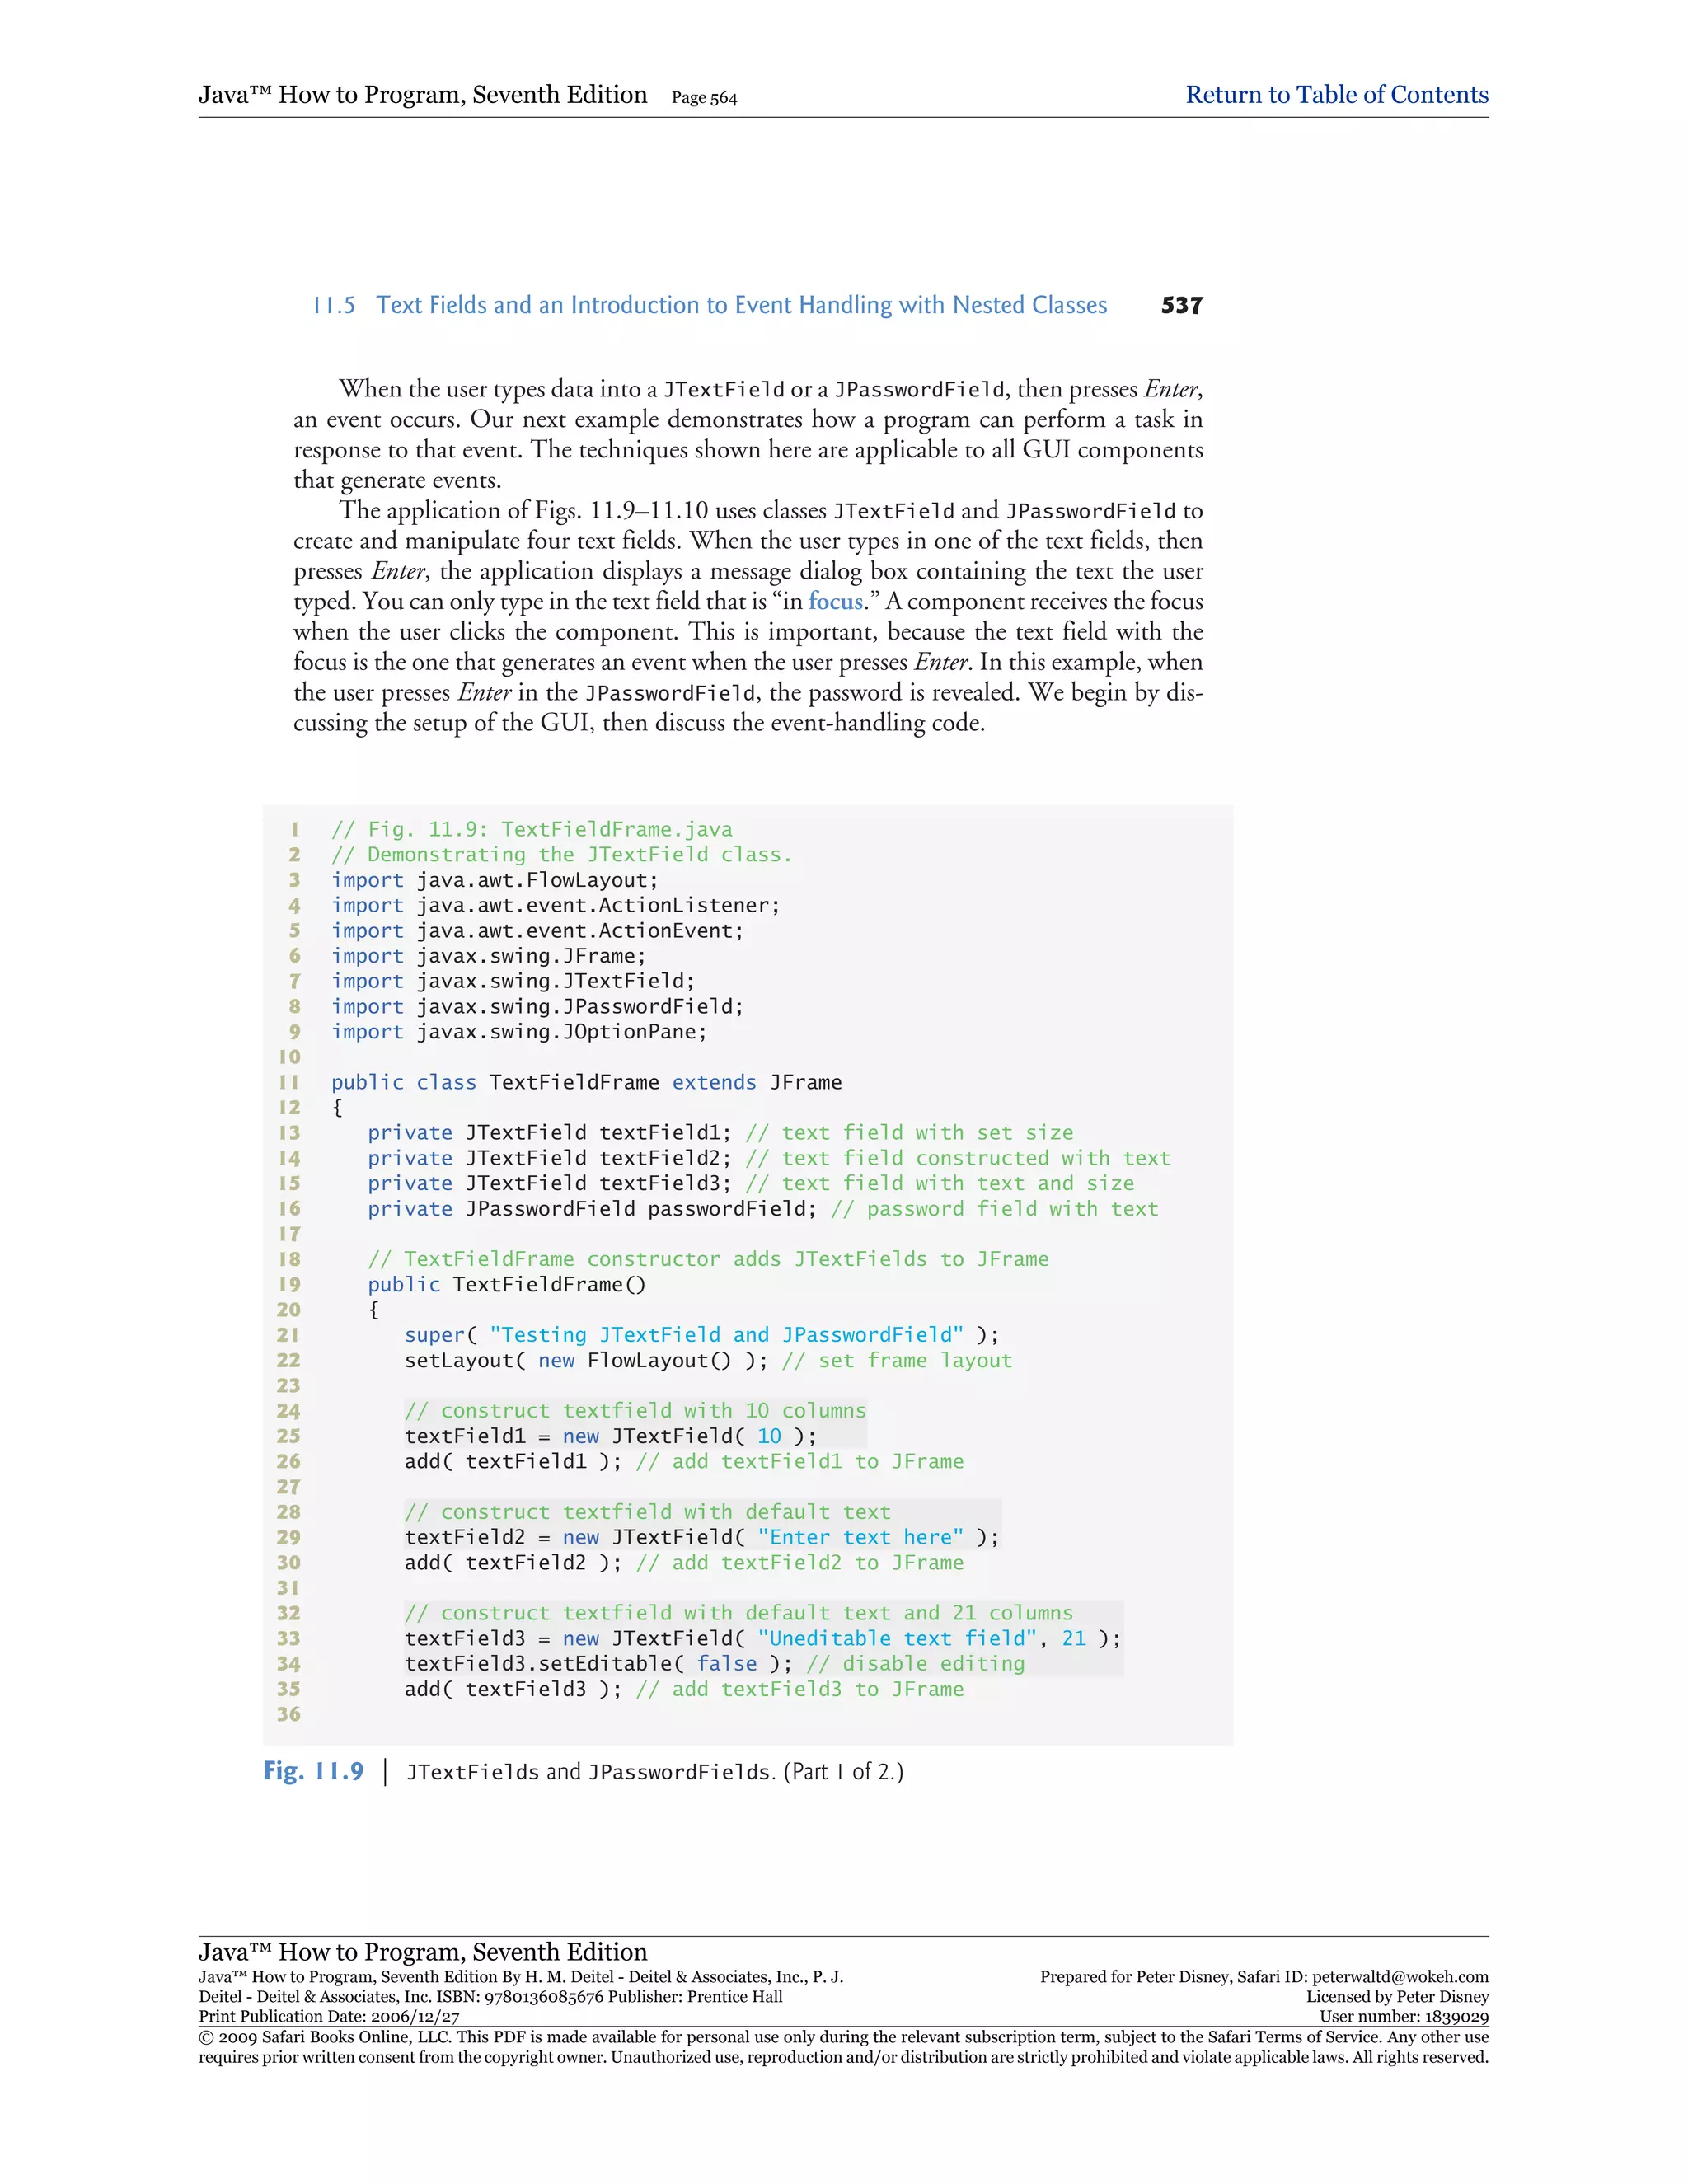The image size is (1688, 2184).
Task: Click 'Page 564' text in header
Action: point(704,98)
